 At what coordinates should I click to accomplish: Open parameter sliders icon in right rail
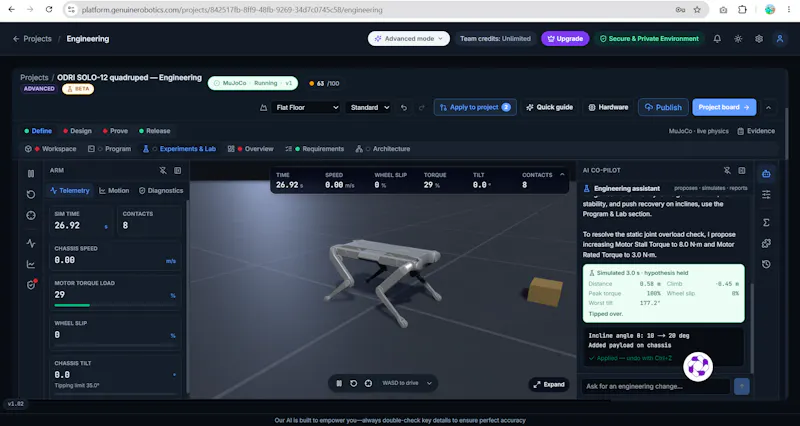point(766,194)
